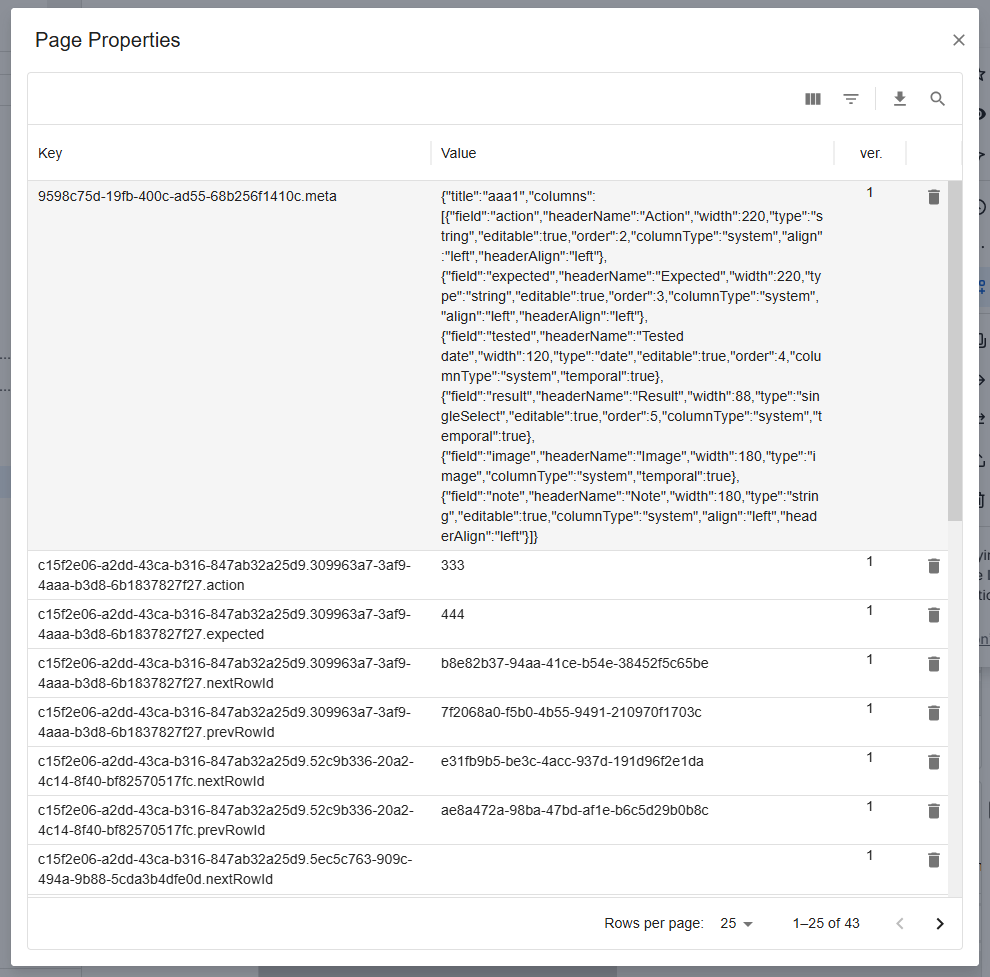This screenshot has height=977, width=990.
Task: Close the Page Properties dialog
Action: pyautogui.click(x=958, y=40)
